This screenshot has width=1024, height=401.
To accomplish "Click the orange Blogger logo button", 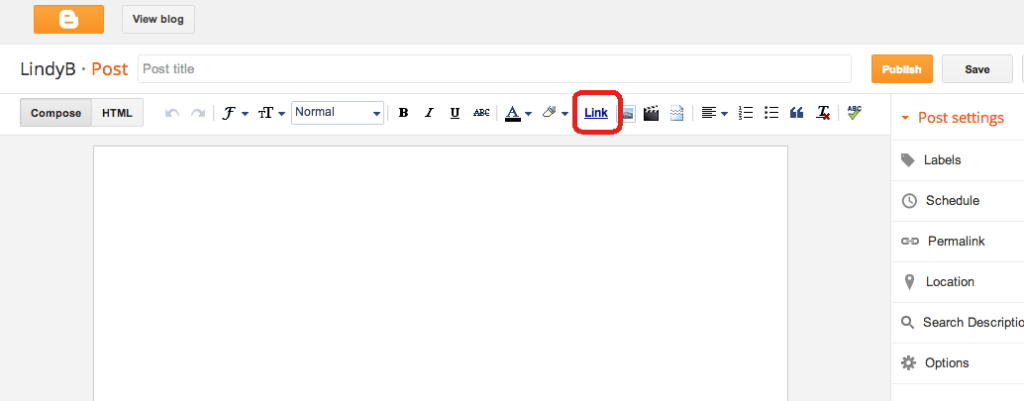I will tap(69, 19).
